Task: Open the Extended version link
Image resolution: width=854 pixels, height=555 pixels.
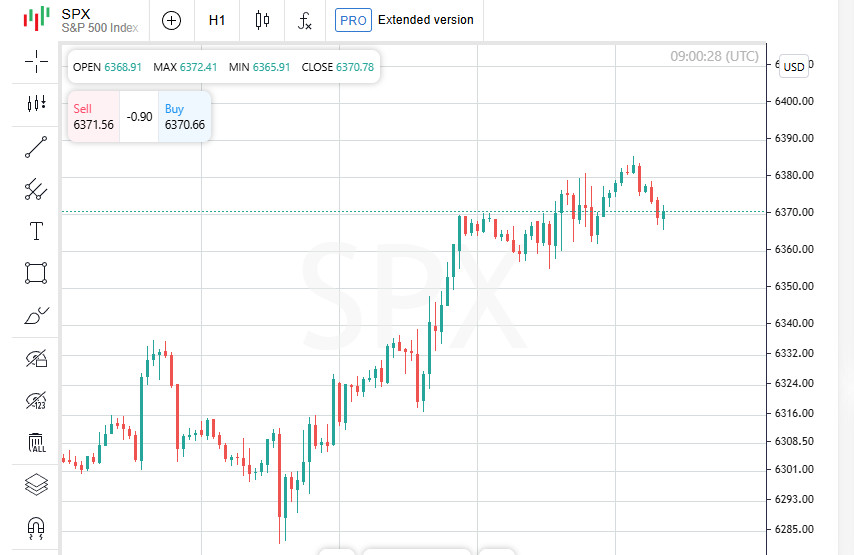Action: 426,20
